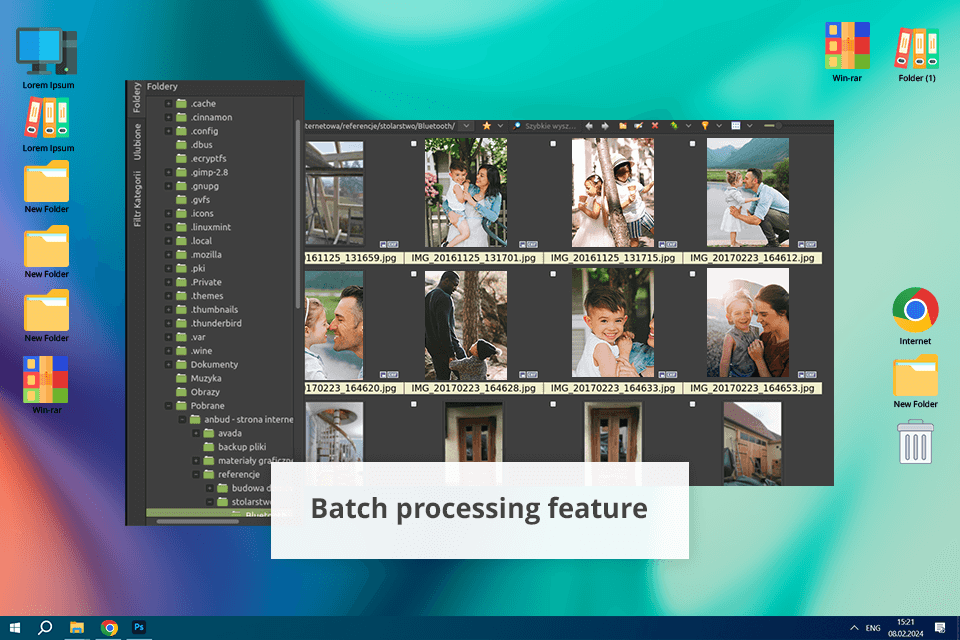Click the folder tree horizontal scrollbar
Screen dimensions: 960x640
(198, 522)
